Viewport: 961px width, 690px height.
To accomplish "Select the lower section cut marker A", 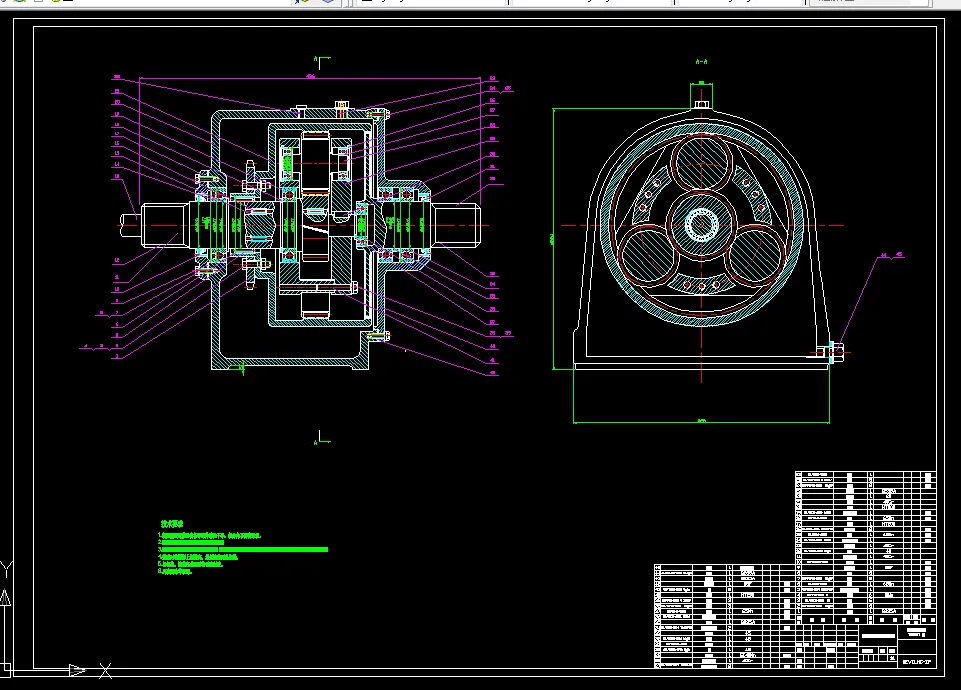I will click(322, 438).
